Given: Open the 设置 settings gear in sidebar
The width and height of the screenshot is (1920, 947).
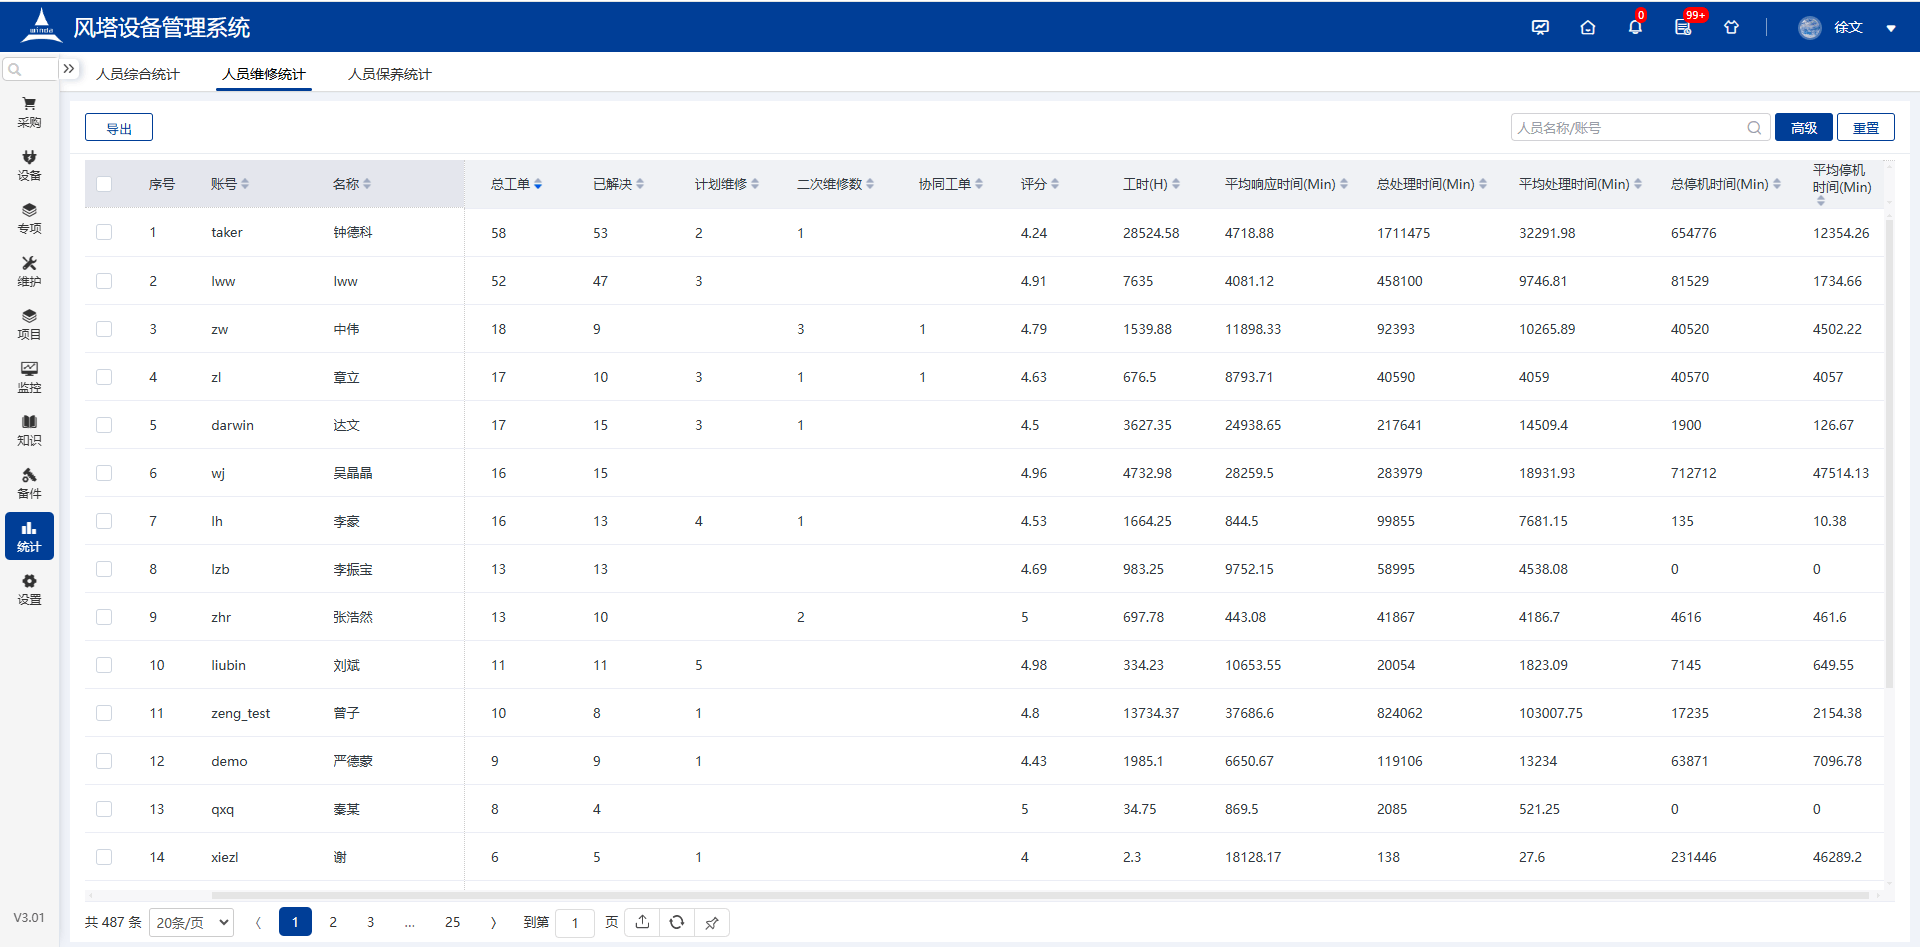Looking at the screenshot, I should coord(29,589).
